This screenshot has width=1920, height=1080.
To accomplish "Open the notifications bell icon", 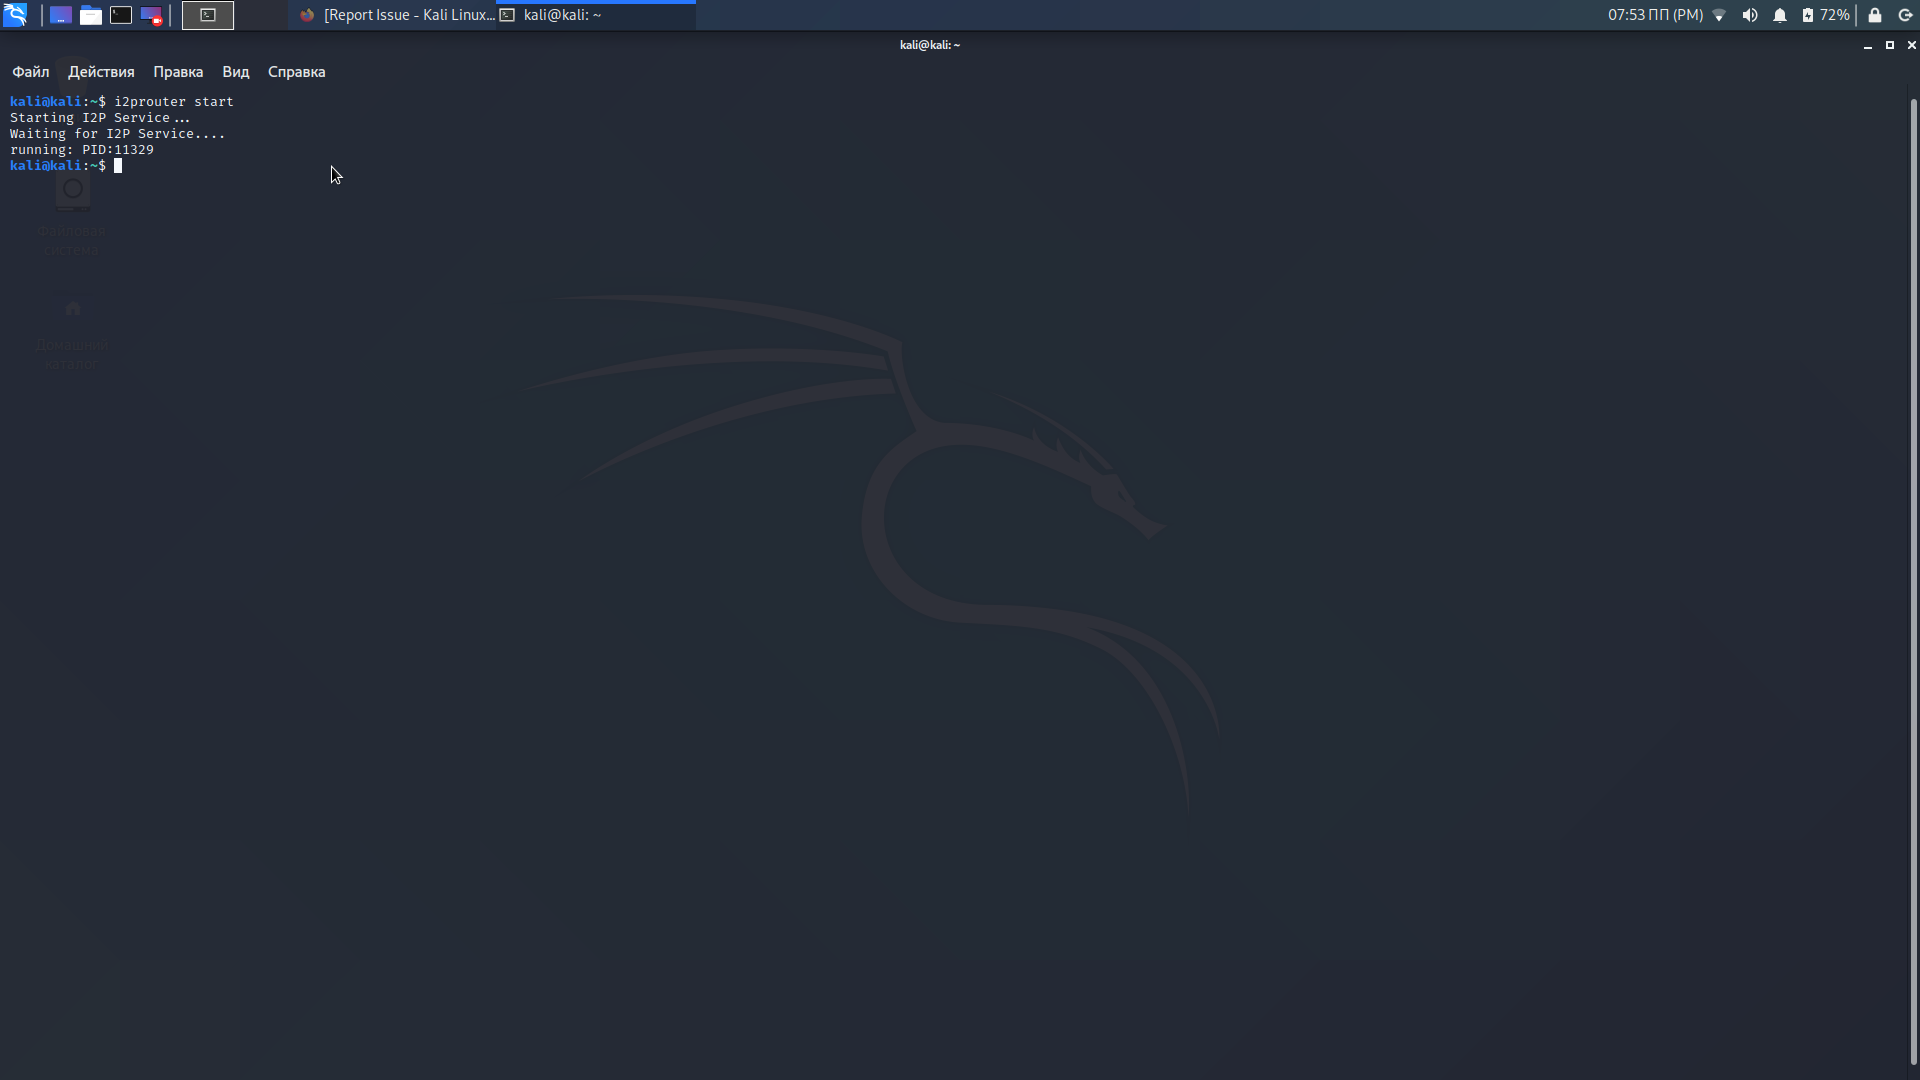I will point(1780,15).
